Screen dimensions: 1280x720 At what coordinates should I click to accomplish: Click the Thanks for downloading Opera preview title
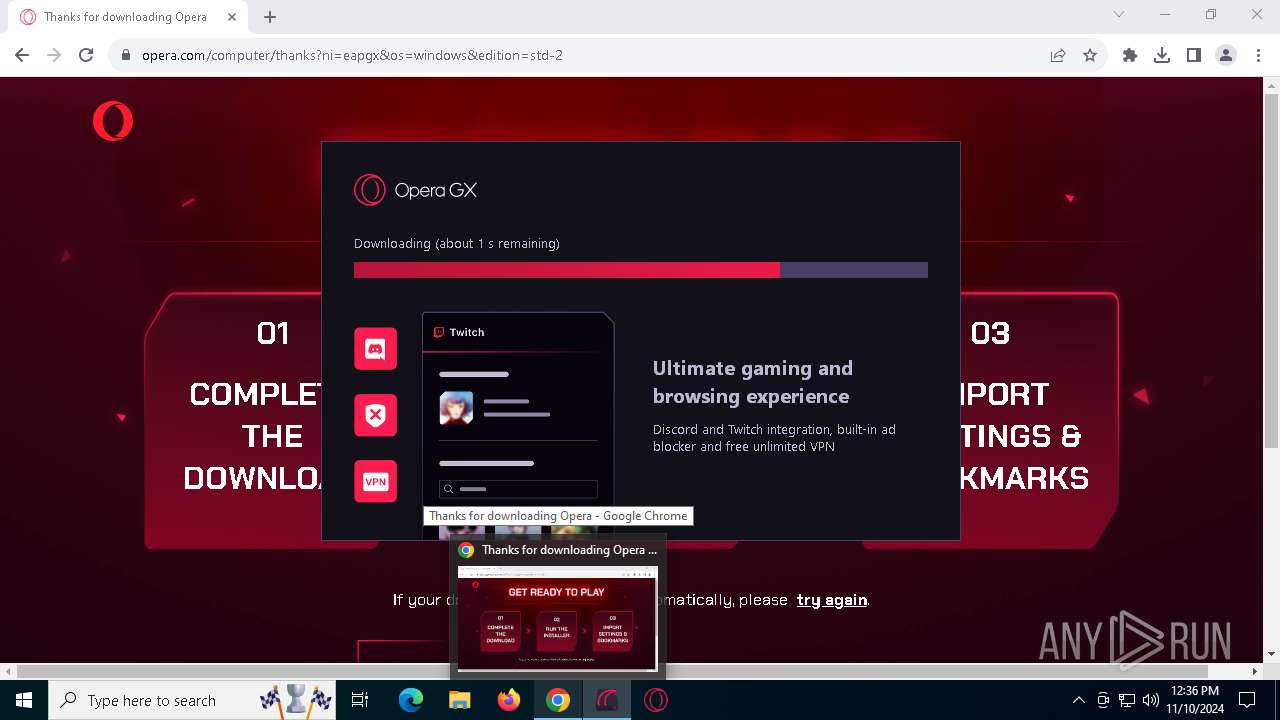point(570,550)
